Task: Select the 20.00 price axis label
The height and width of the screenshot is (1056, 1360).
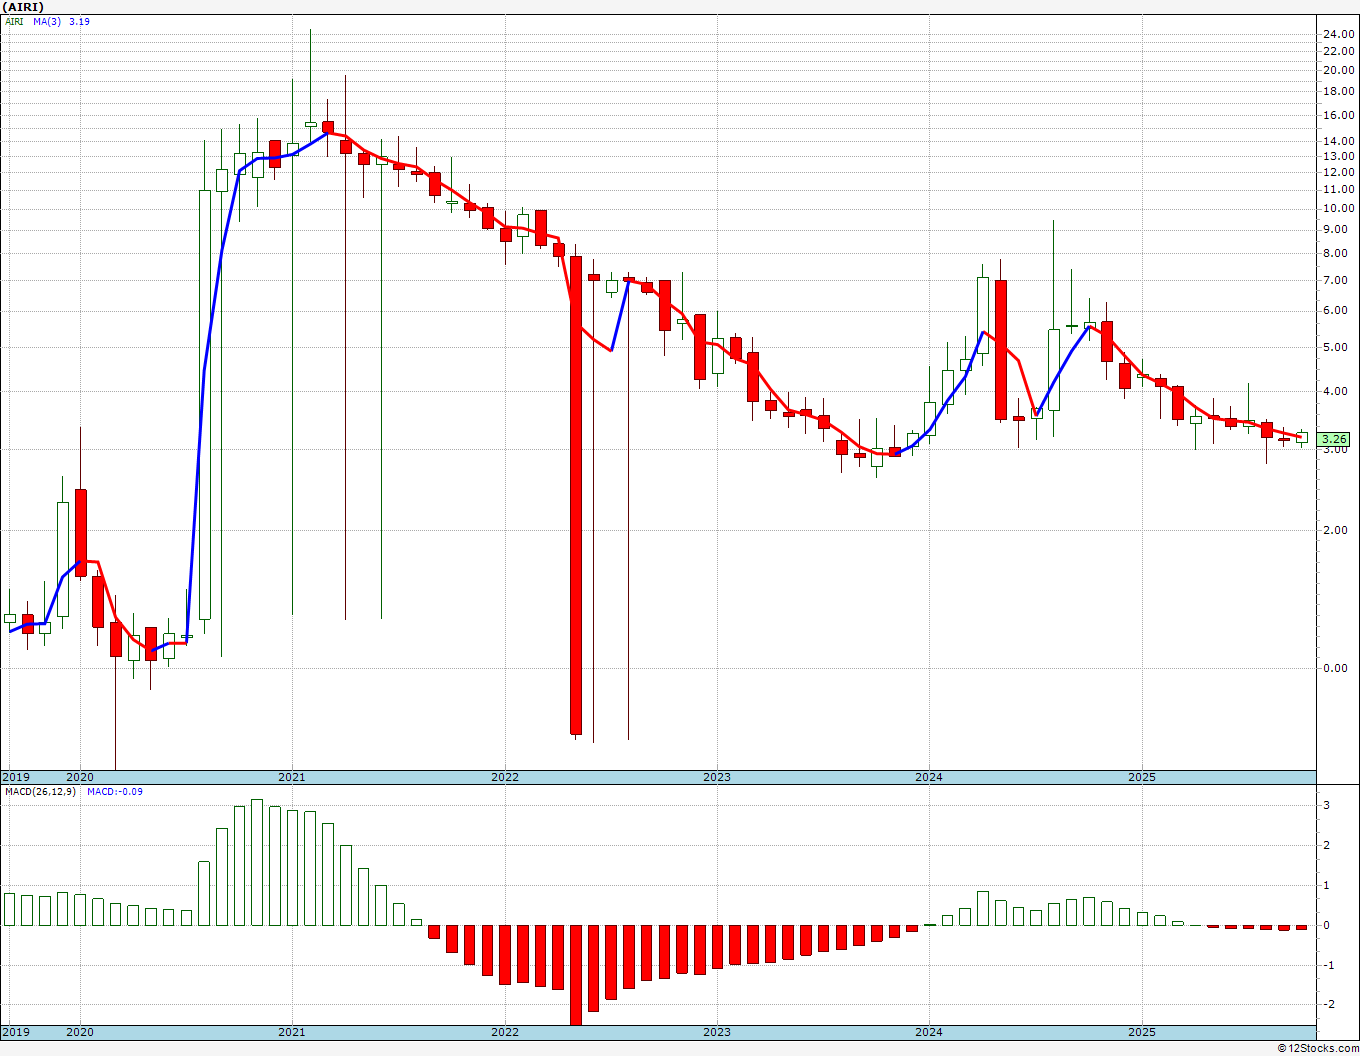Action: tap(1338, 70)
